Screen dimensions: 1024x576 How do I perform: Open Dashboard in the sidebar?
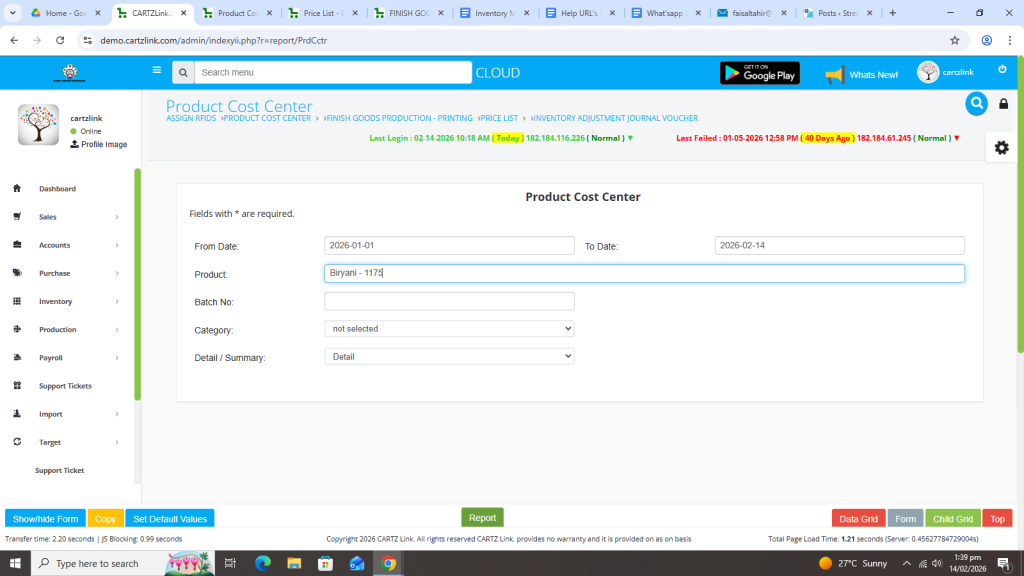click(x=57, y=189)
